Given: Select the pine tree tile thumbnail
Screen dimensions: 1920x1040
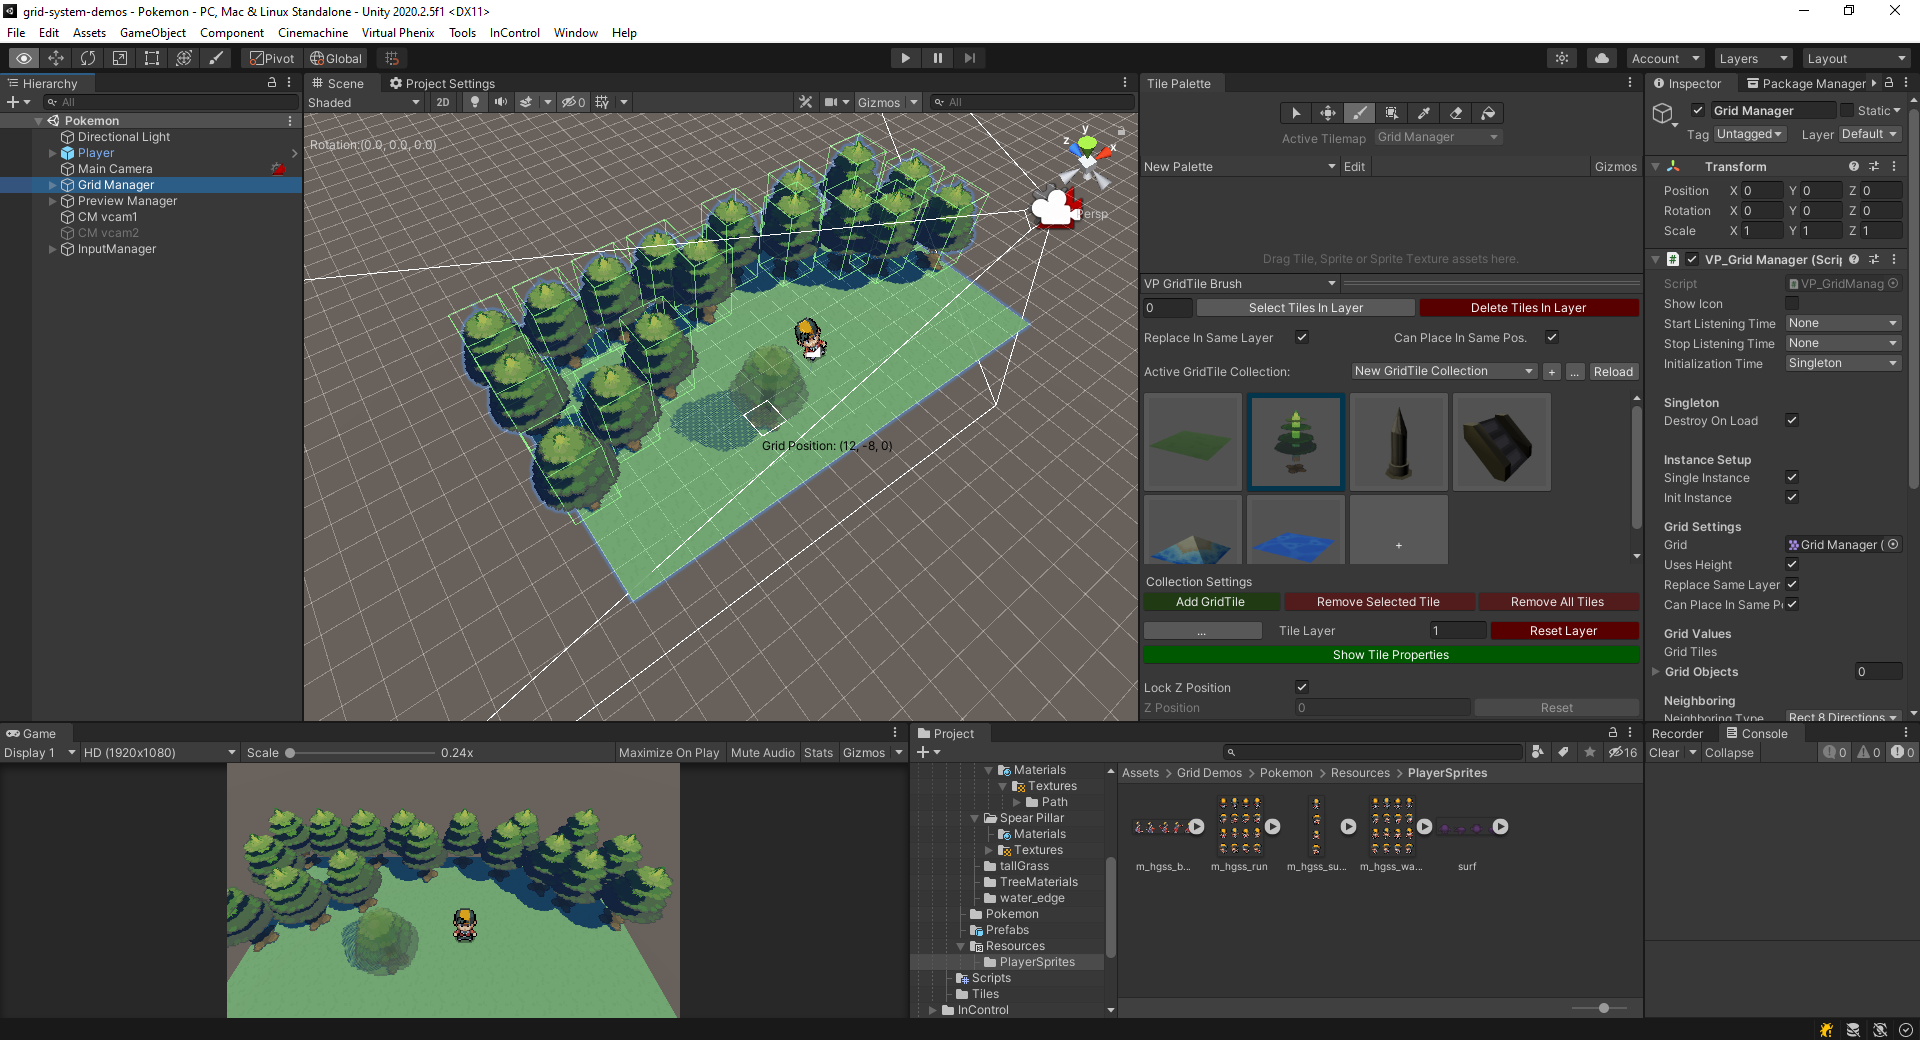Looking at the screenshot, I should click(x=1296, y=442).
